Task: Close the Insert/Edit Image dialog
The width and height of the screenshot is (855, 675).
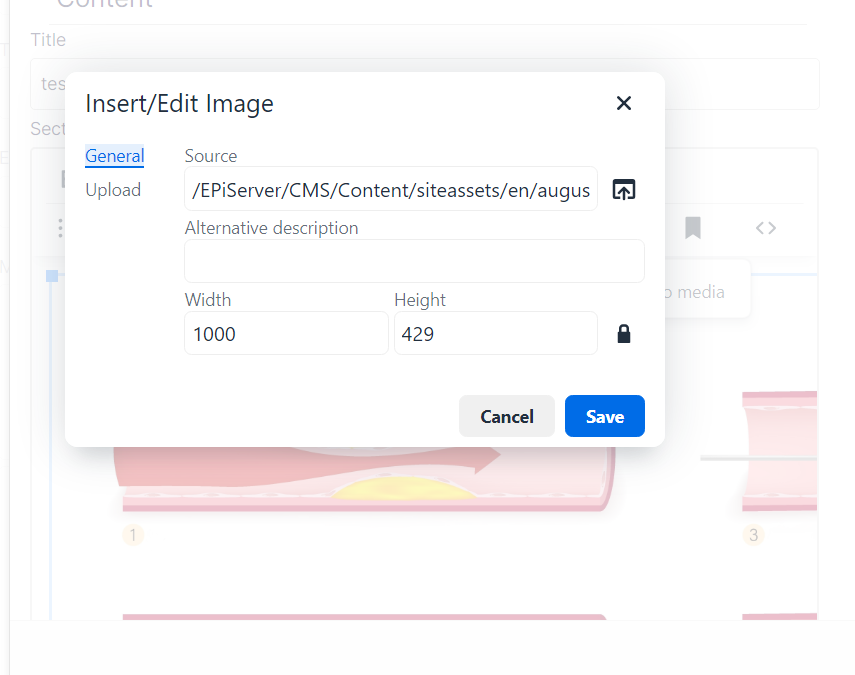Action: (624, 103)
